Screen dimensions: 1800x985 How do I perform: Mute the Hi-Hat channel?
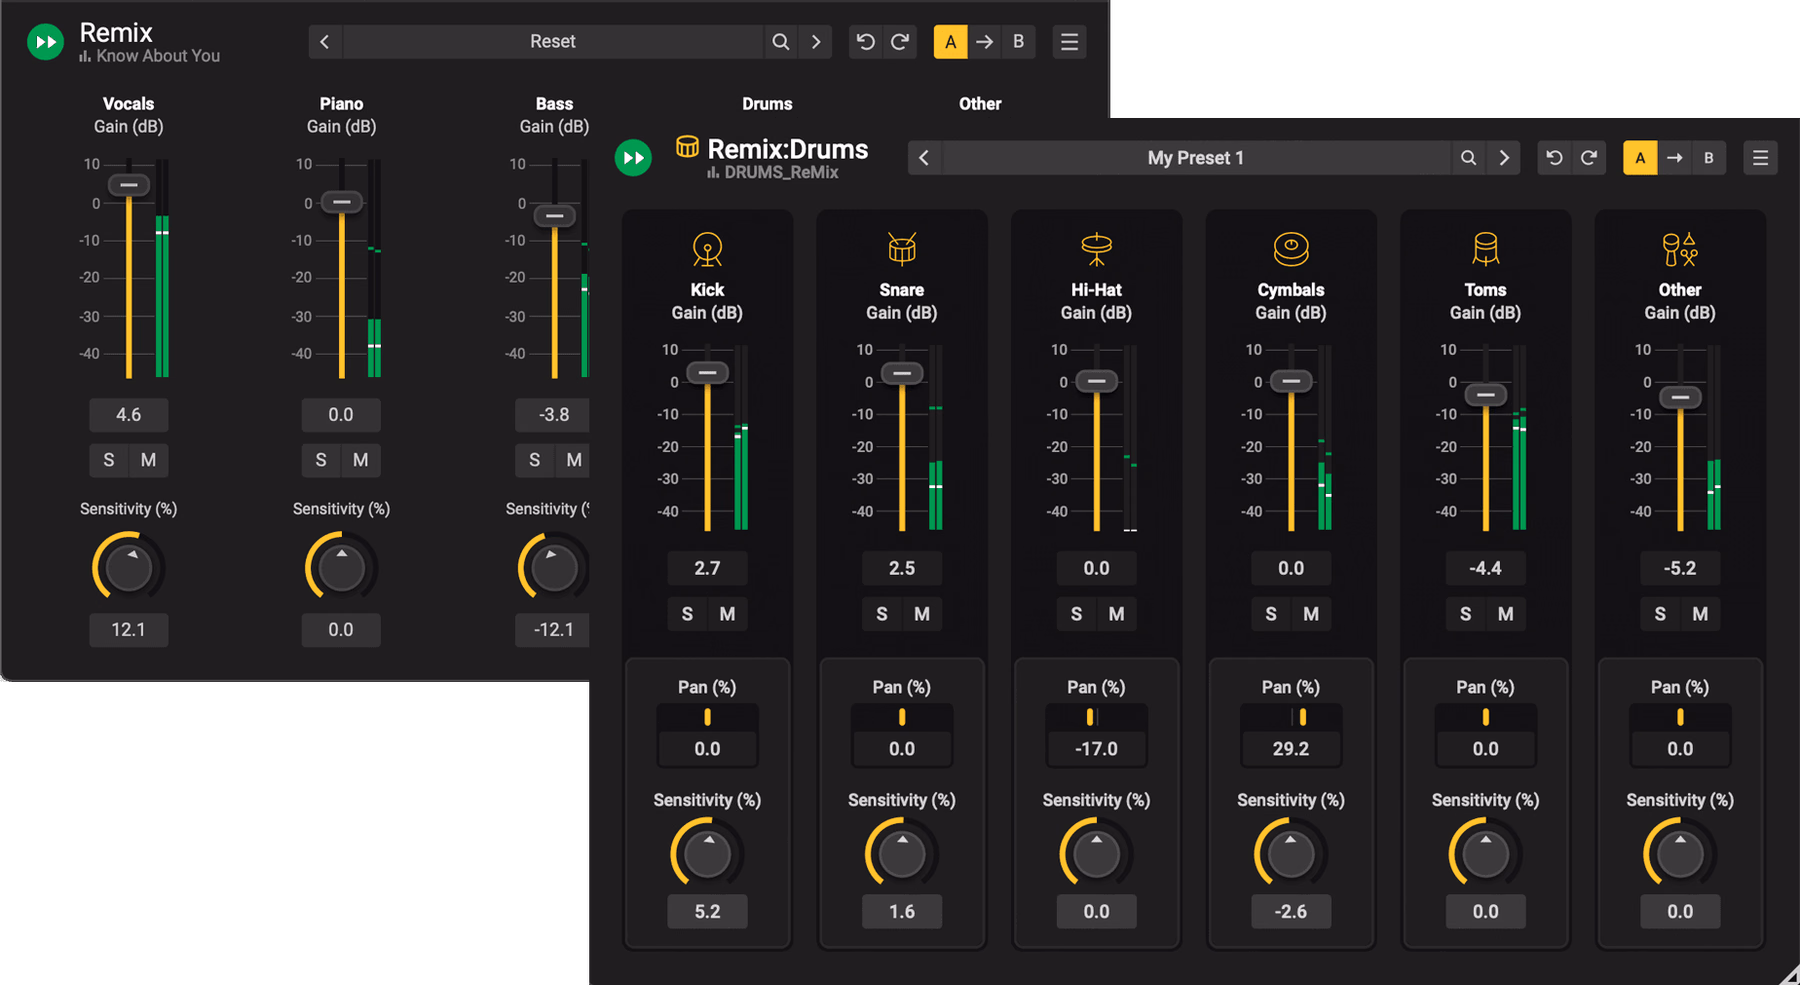[x=1116, y=614]
